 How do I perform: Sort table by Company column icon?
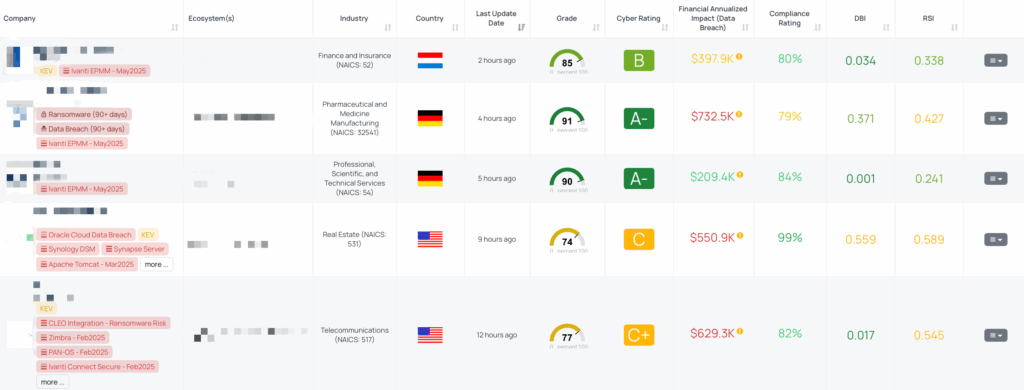(x=174, y=27)
